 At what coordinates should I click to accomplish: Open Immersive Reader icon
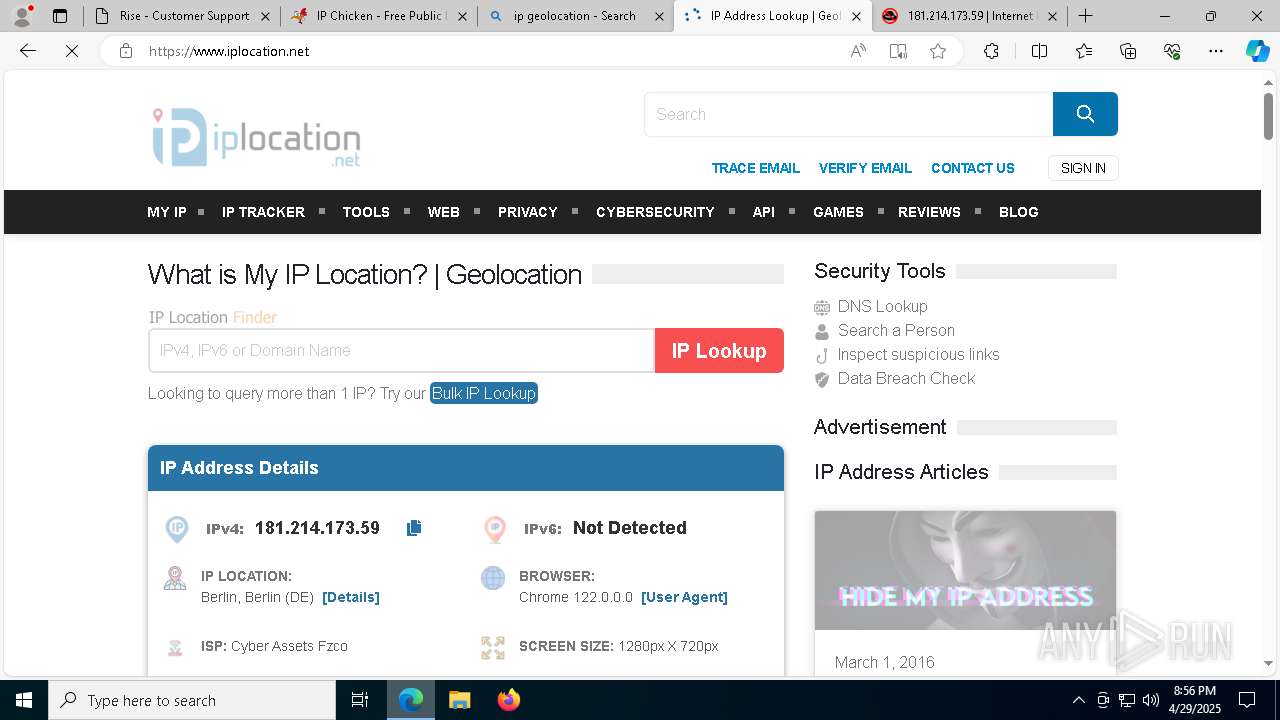point(898,51)
